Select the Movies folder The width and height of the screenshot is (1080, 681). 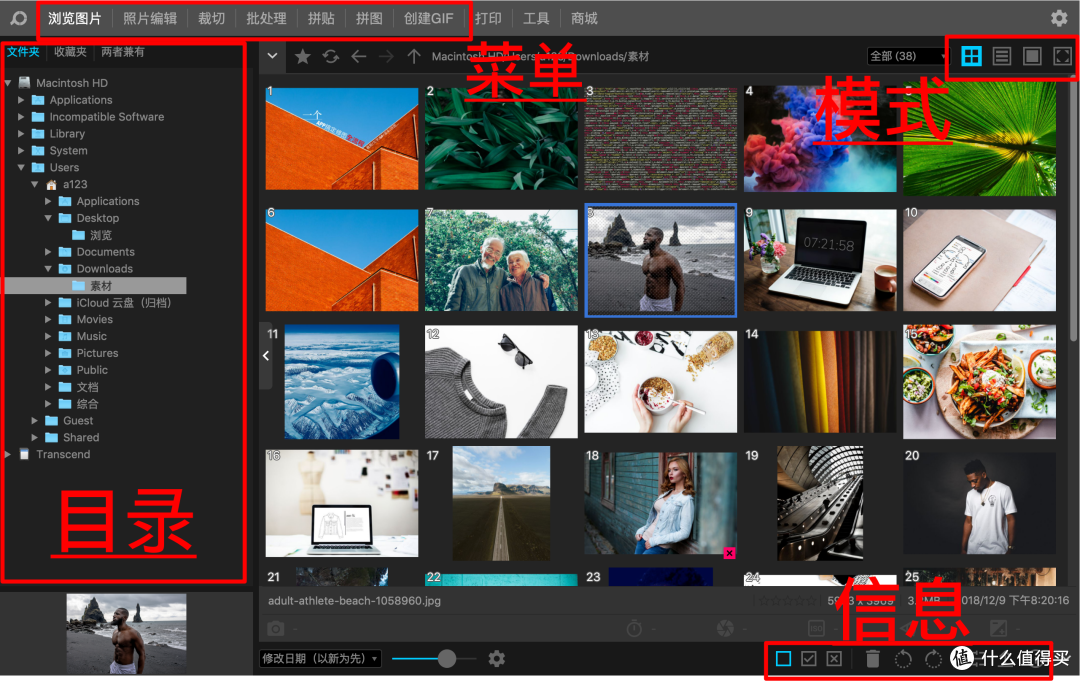(x=94, y=319)
